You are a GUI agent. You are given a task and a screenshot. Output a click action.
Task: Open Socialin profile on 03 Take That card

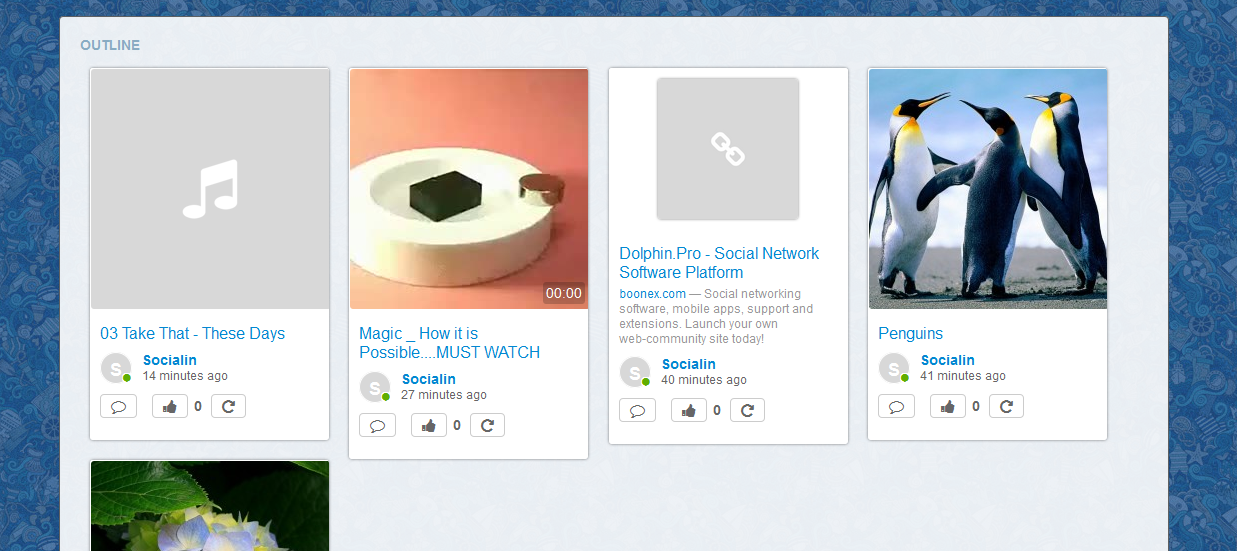(170, 360)
